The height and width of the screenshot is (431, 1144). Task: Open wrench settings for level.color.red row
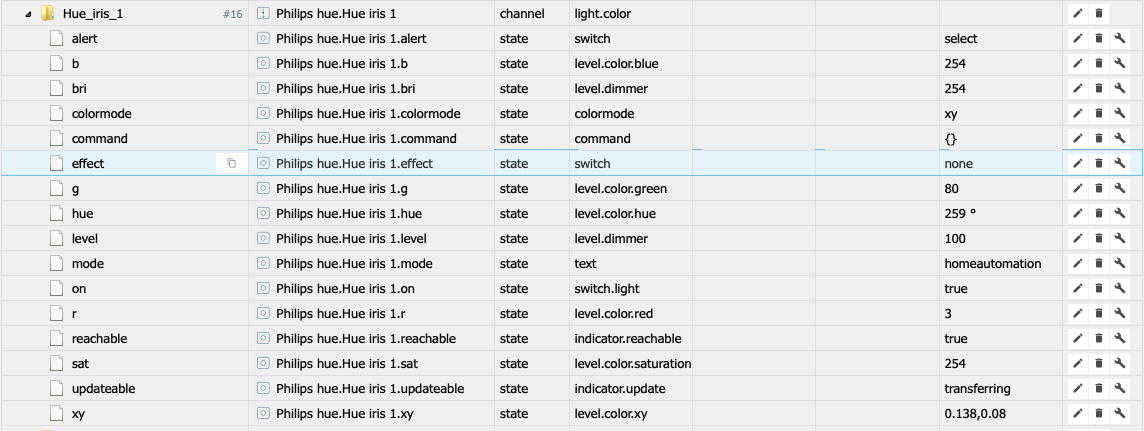click(1120, 314)
